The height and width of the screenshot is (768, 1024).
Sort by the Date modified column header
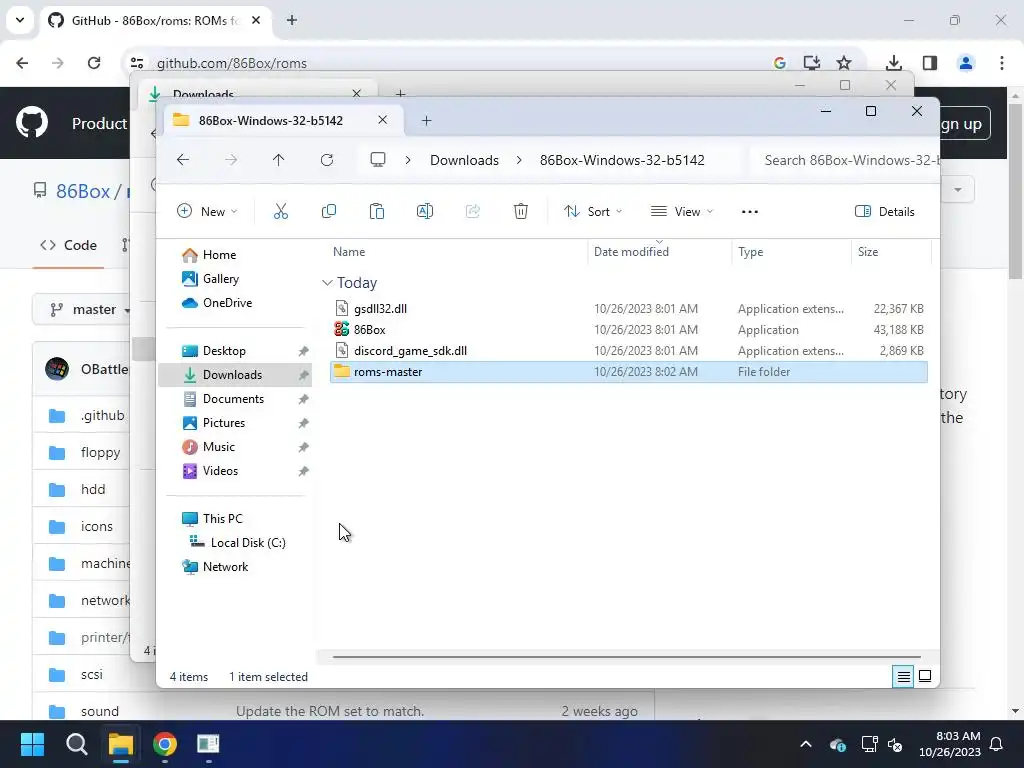(x=631, y=252)
